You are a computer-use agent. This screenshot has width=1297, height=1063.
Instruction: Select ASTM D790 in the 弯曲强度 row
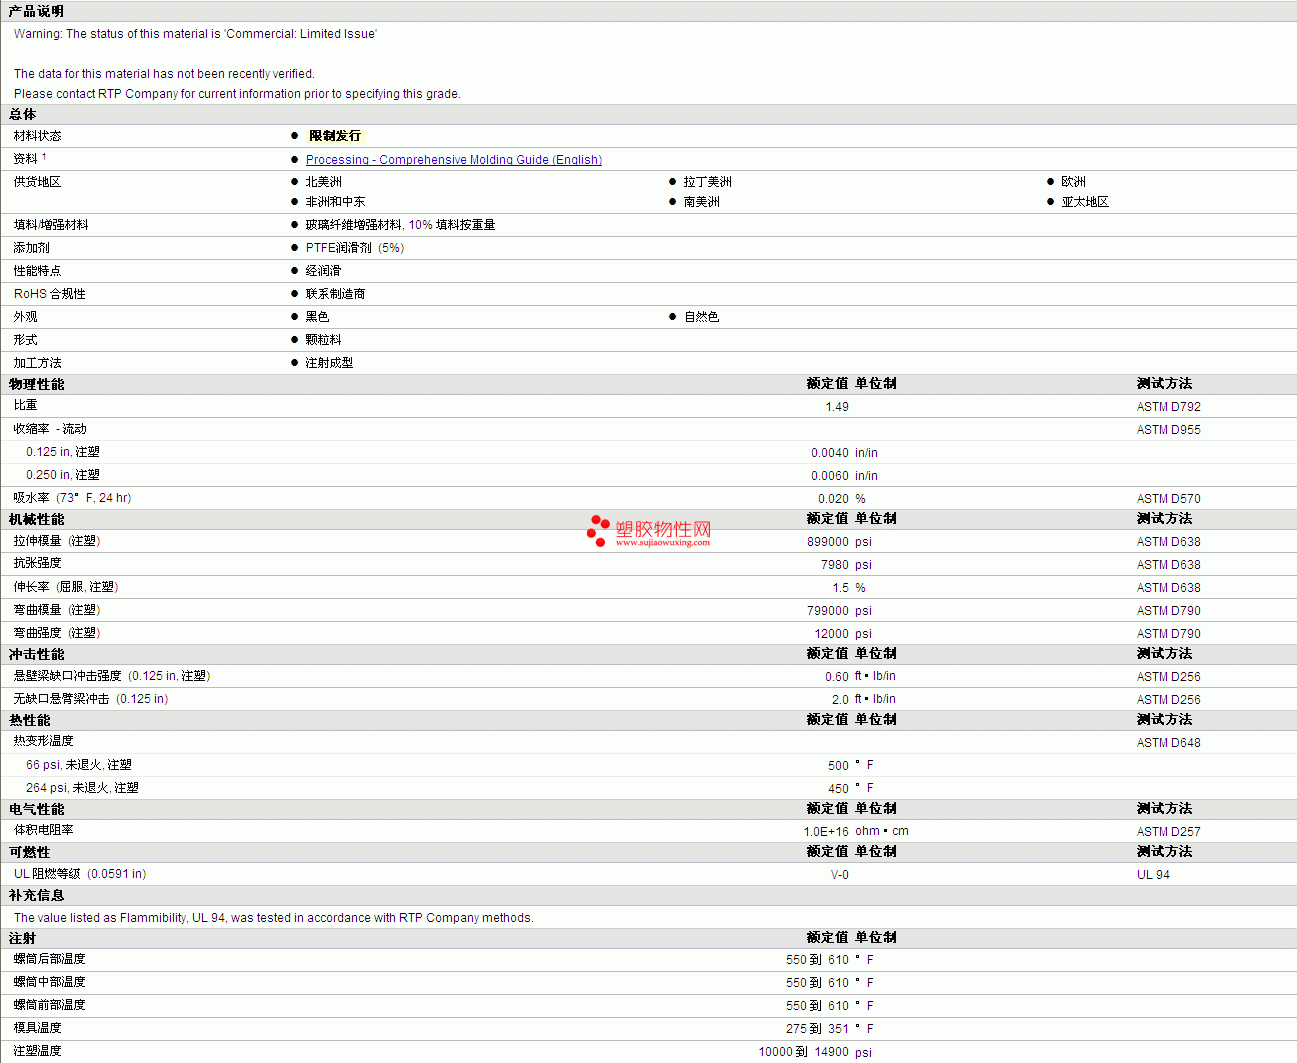tap(1169, 634)
